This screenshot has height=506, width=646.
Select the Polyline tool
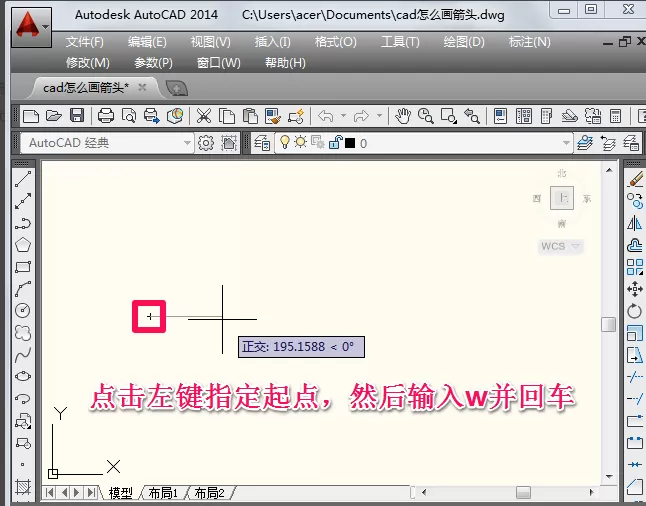[23, 223]
